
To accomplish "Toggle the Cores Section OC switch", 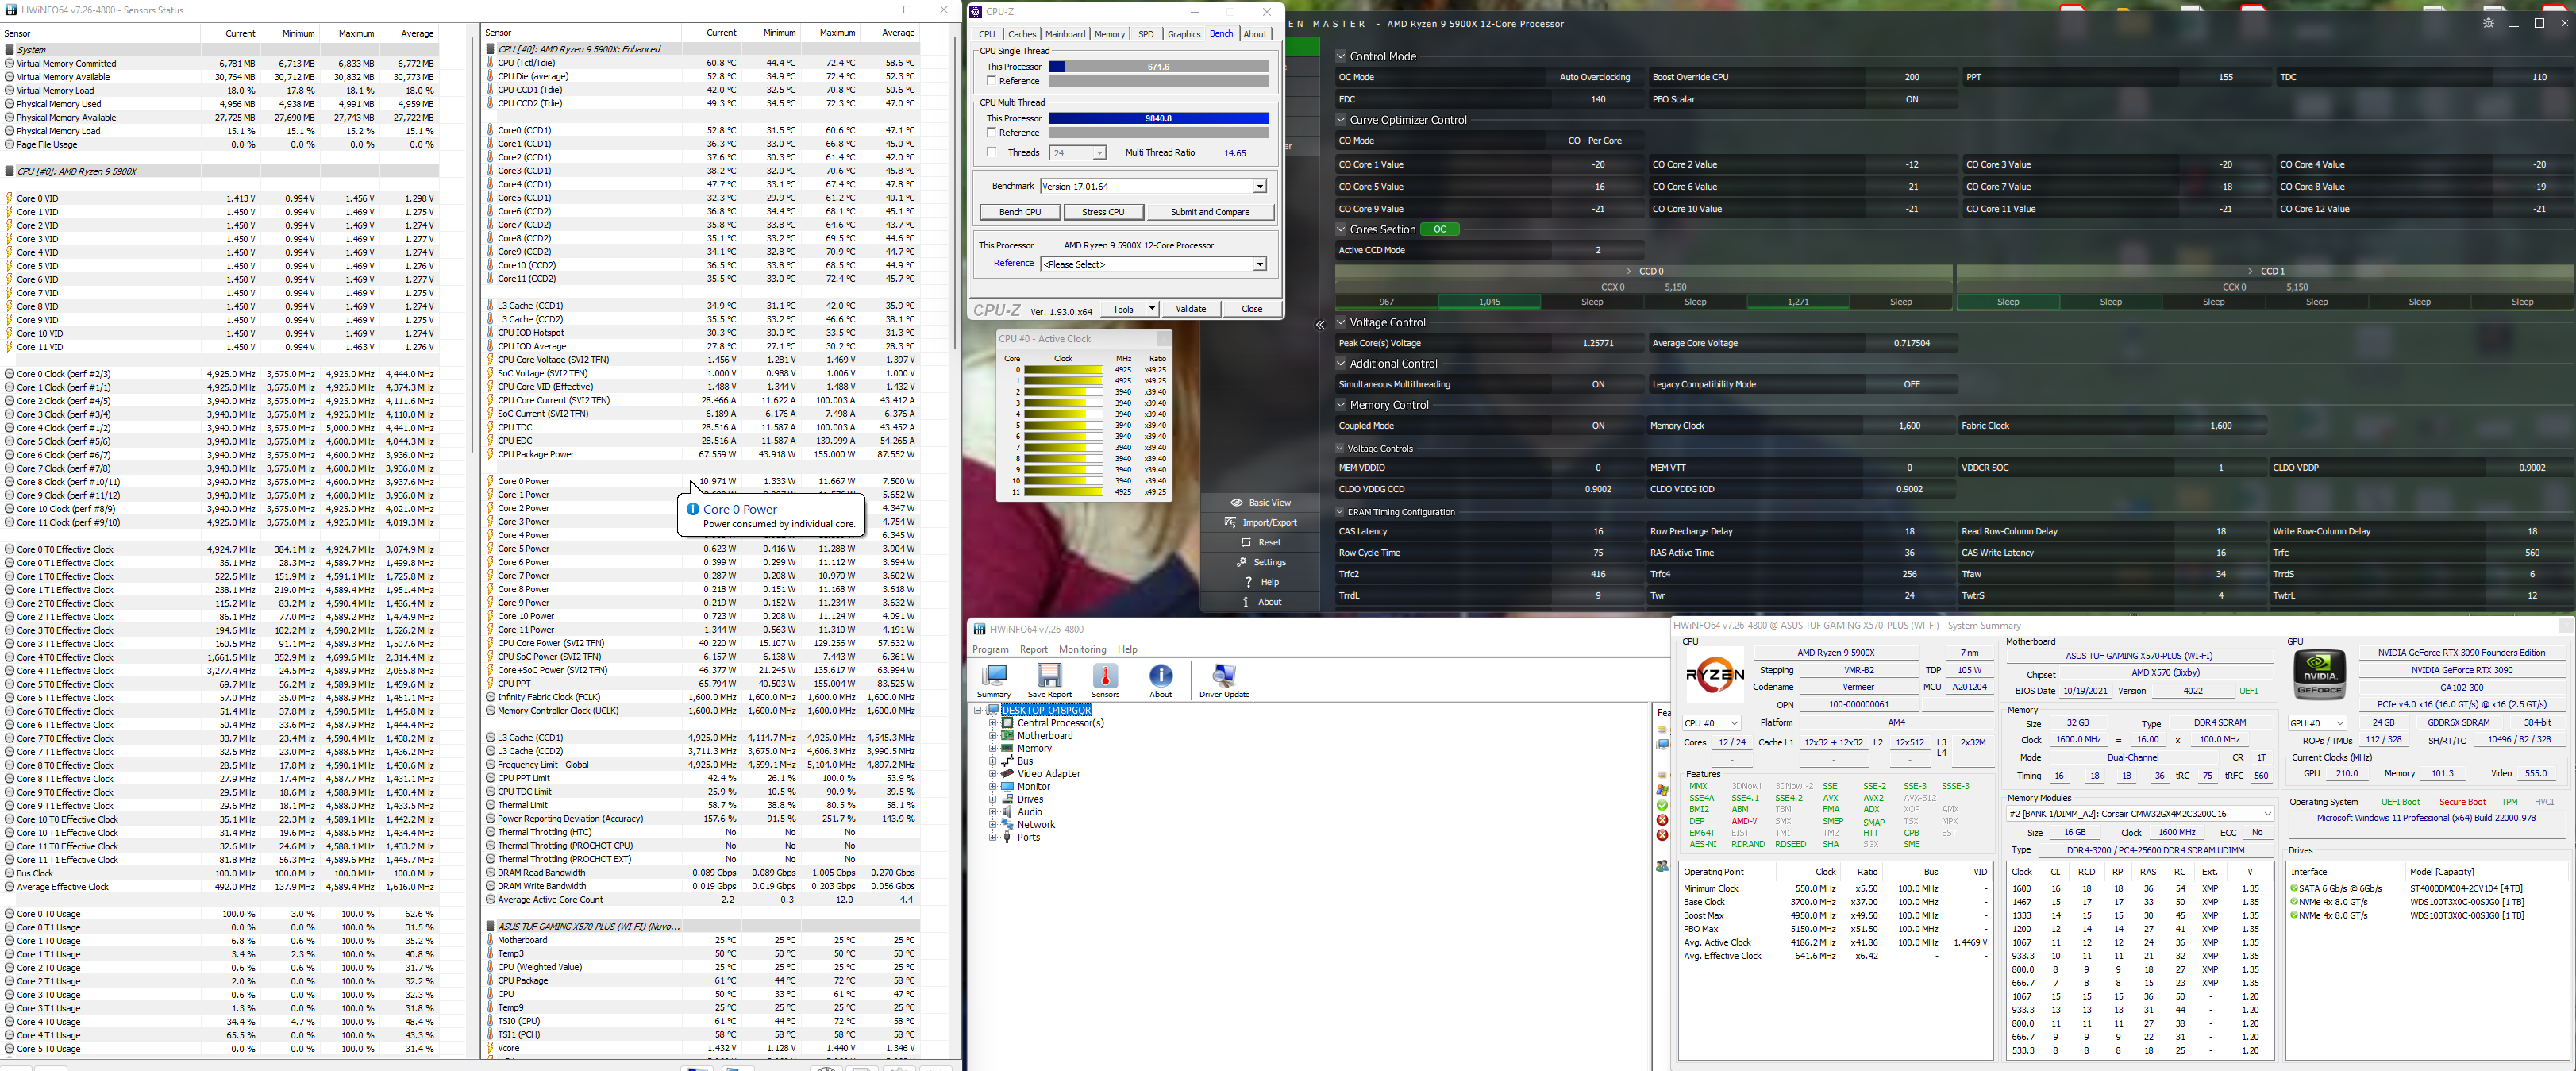I will 1440,229.
